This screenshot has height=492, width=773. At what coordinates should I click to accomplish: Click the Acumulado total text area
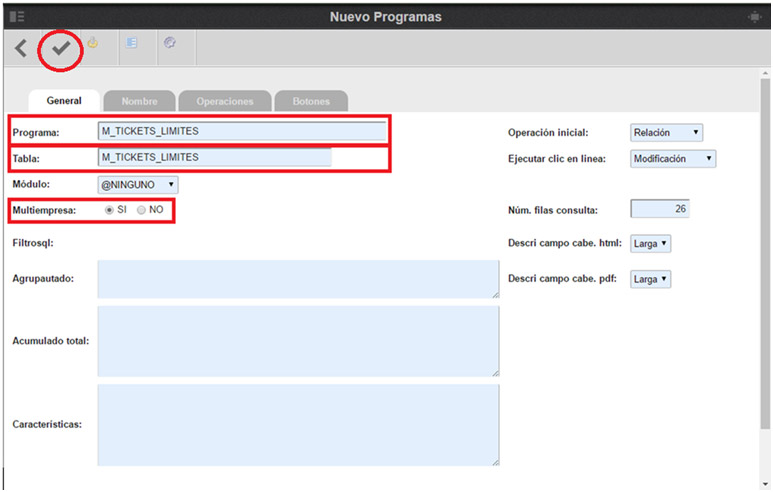(x=298, y=341)
